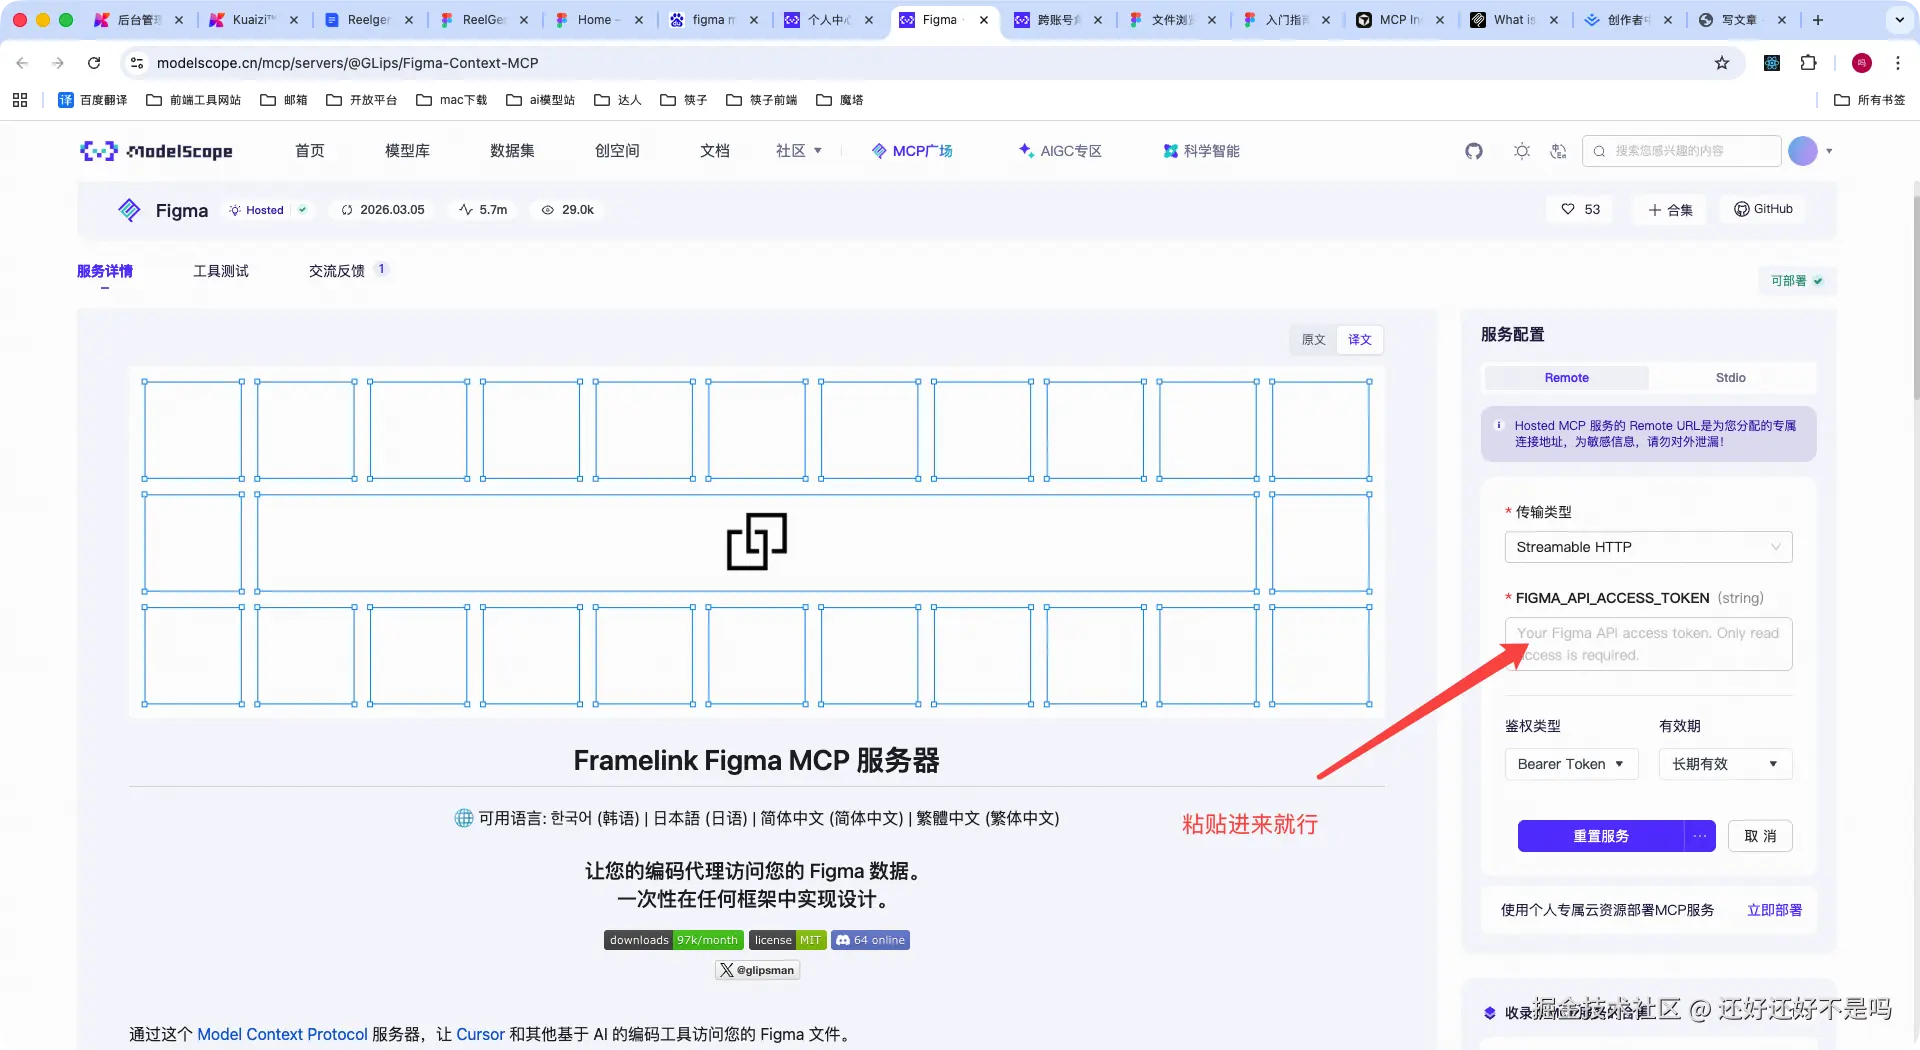Click the site search box
Screen dimensions: 1920x1050
(x=1682, y=151)
